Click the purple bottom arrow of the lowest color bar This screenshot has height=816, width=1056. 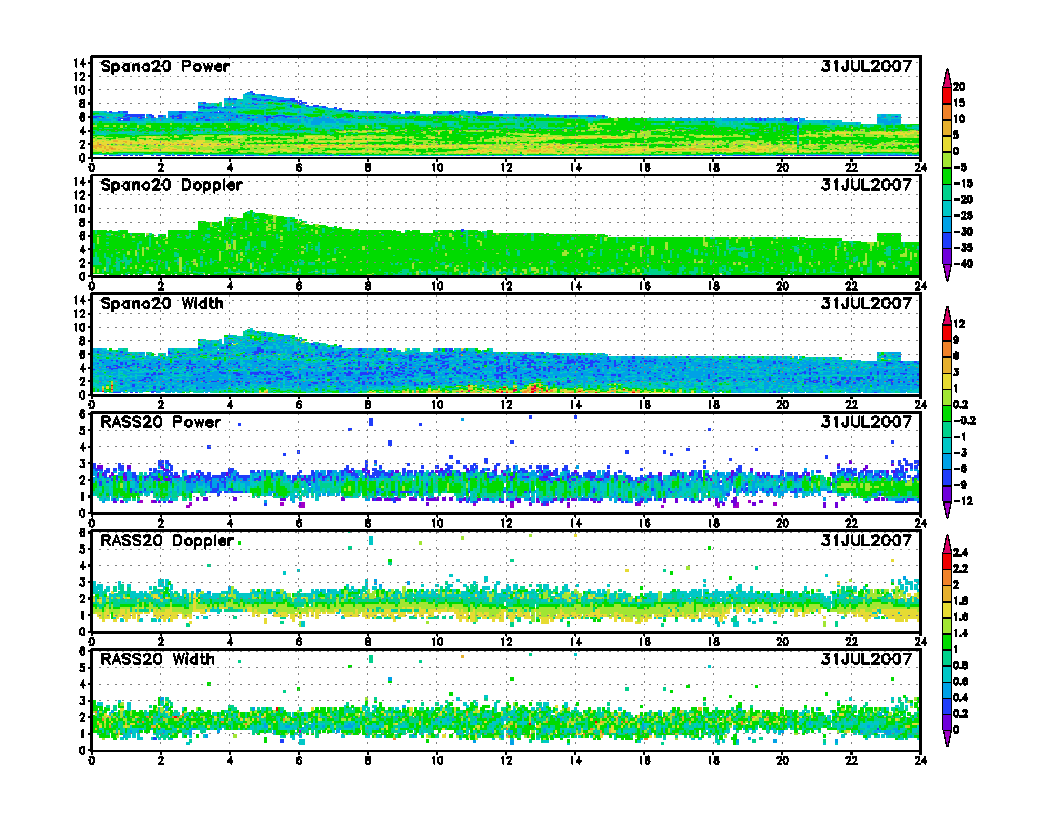point(947,739)
